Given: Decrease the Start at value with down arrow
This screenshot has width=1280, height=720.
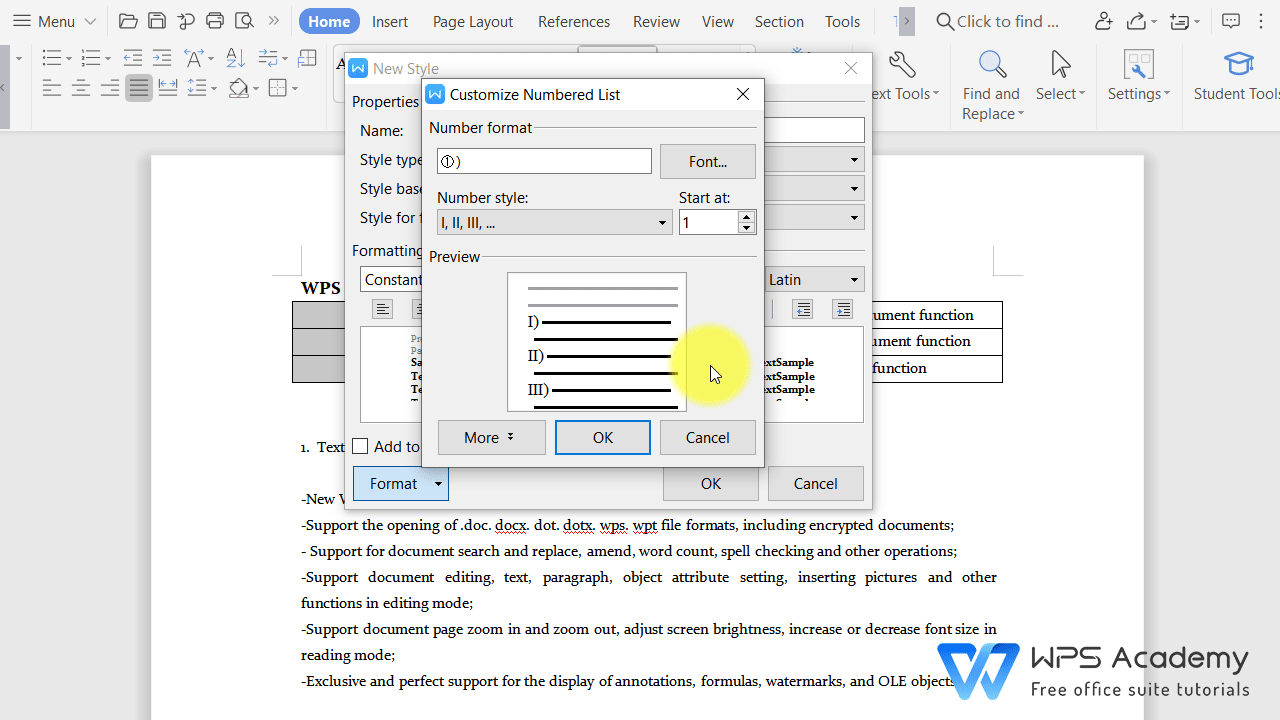Looking at the screenshot, I should pos(746,228).
